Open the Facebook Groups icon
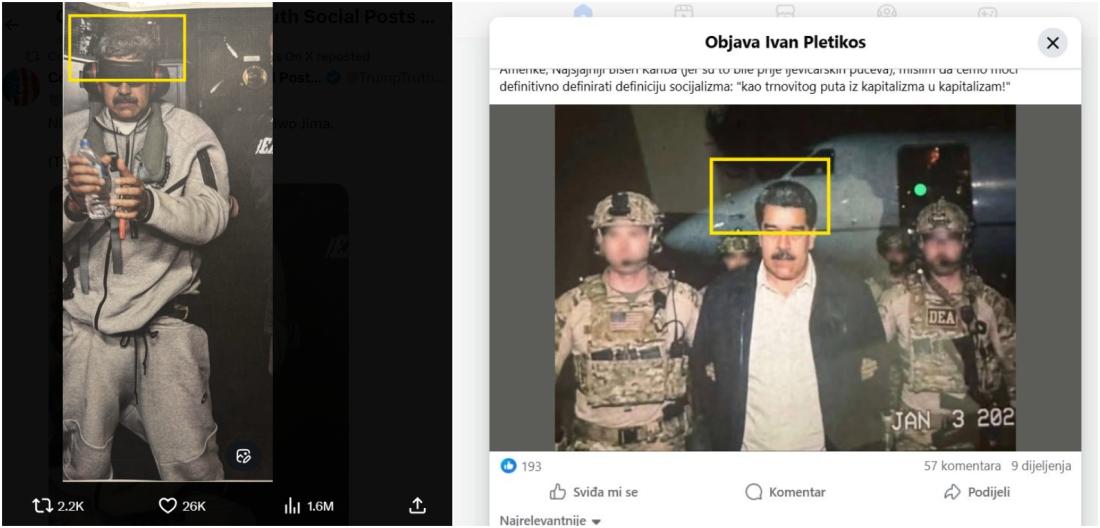Screen dimensions: 1100x528 point(886,11)
